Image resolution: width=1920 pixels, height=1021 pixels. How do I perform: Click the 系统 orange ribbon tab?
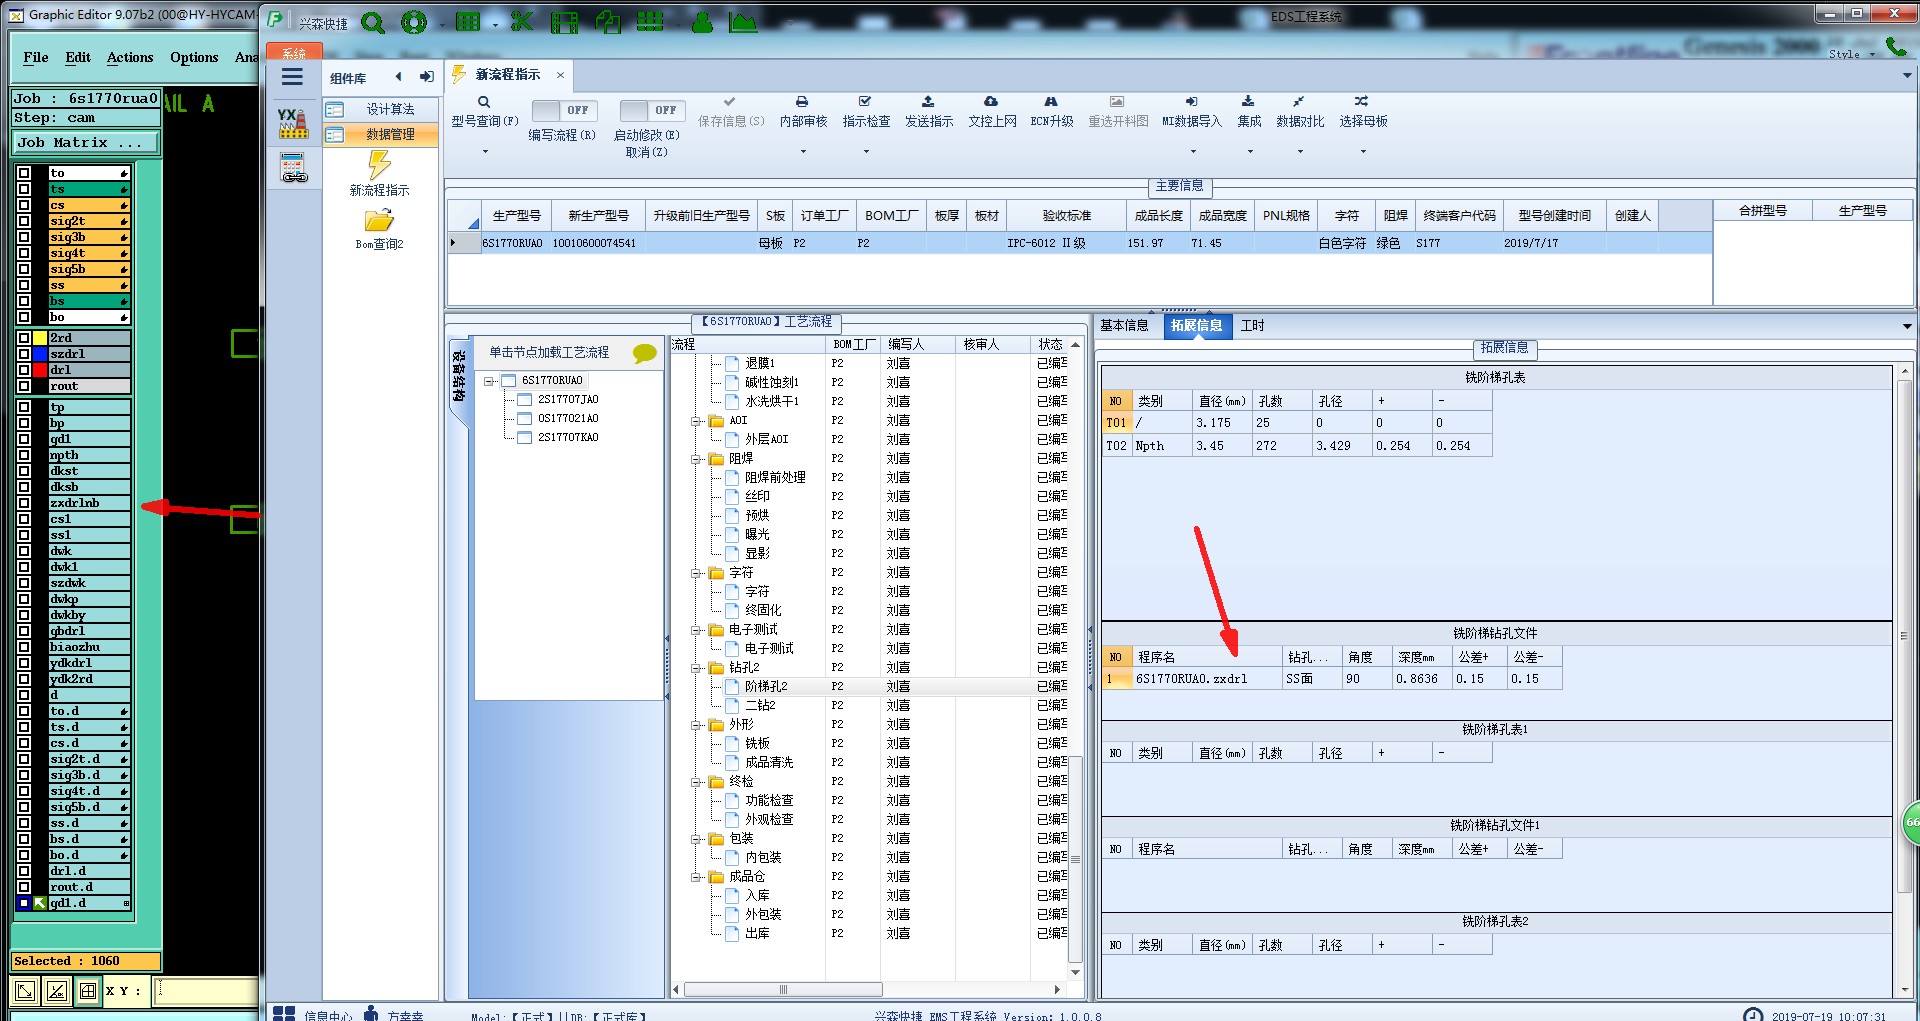point(294,53)
